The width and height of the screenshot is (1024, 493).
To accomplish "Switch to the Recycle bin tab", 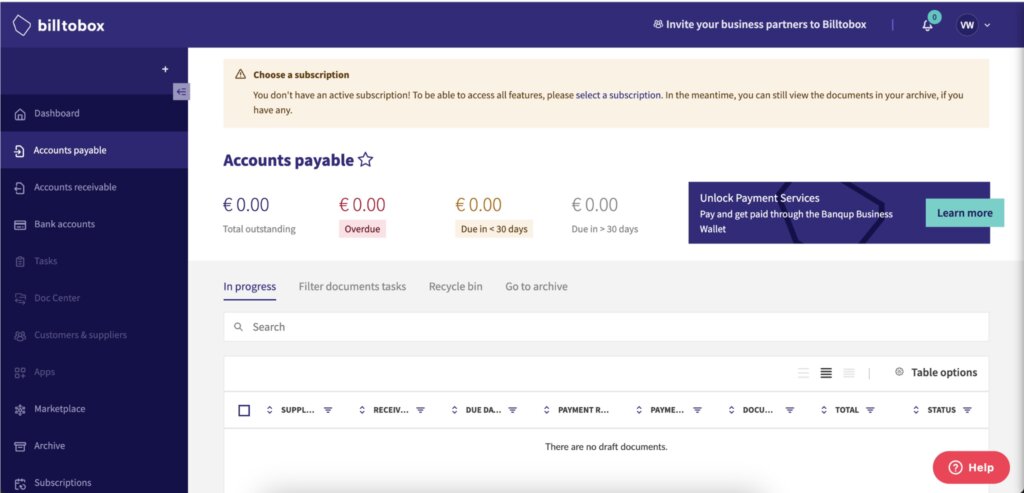I will 456,287.
